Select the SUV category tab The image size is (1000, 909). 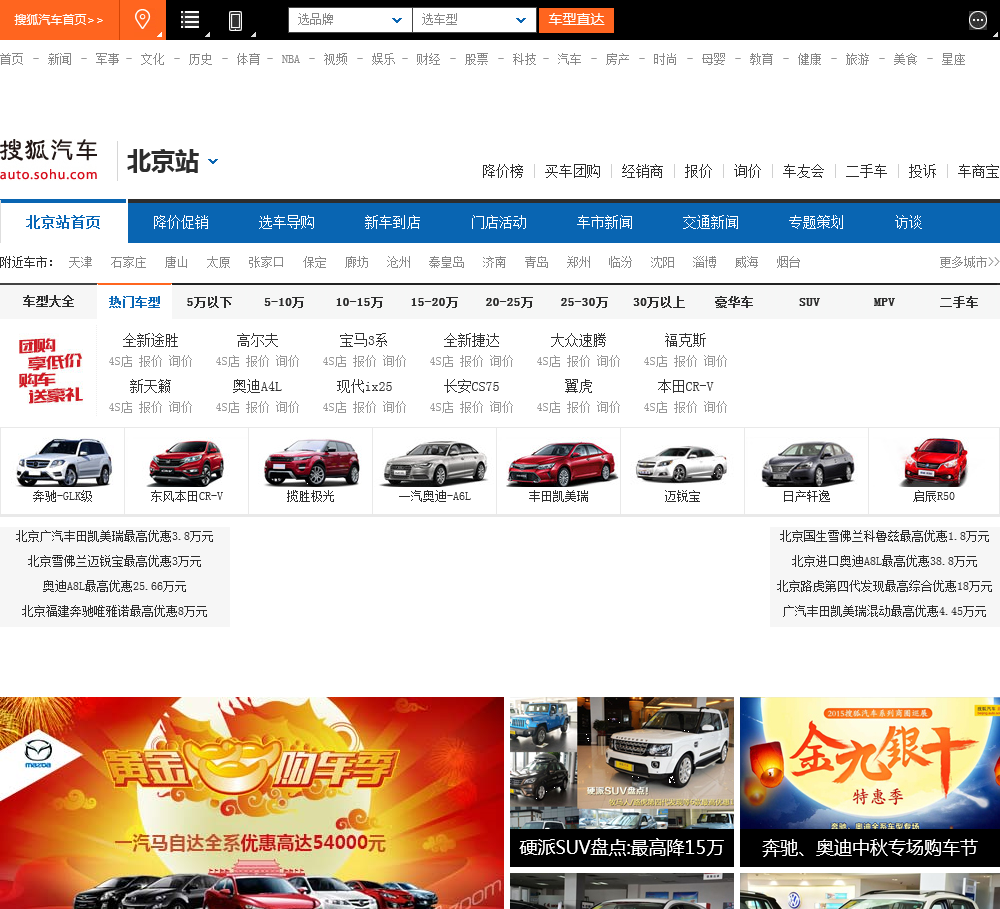click(809, 302)
